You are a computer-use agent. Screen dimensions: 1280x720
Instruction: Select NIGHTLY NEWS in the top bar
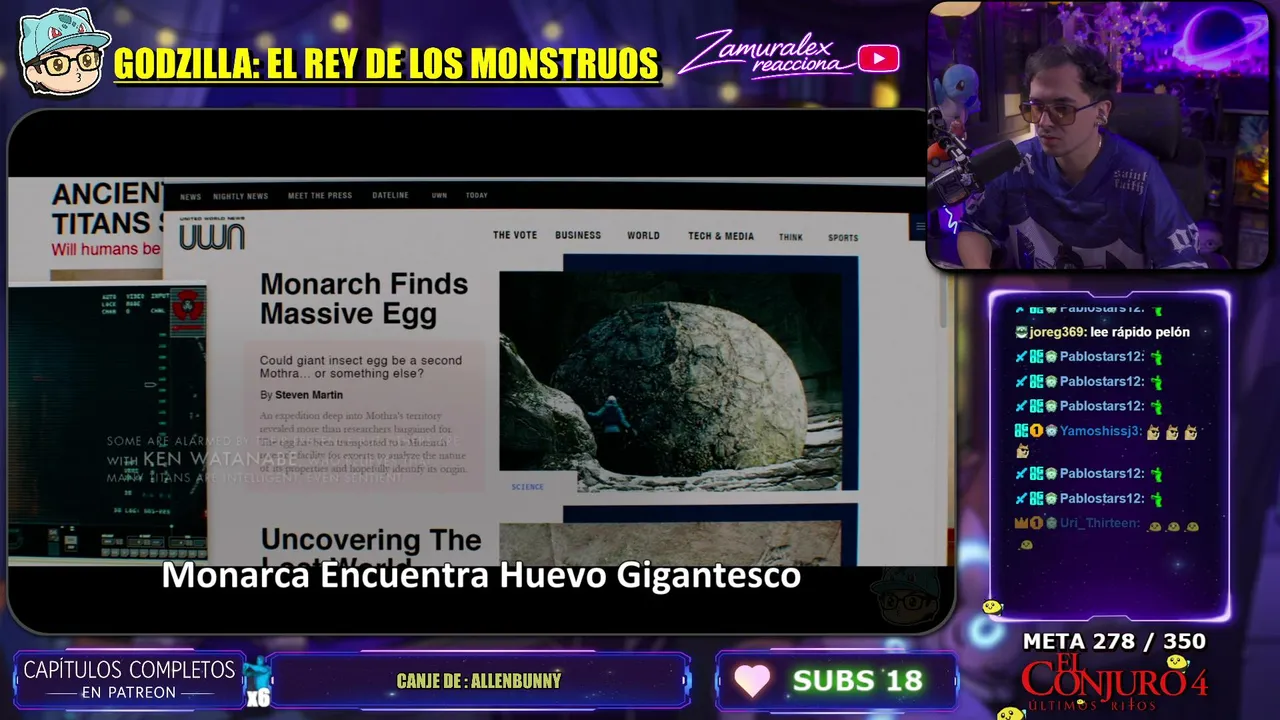point(240,197)
